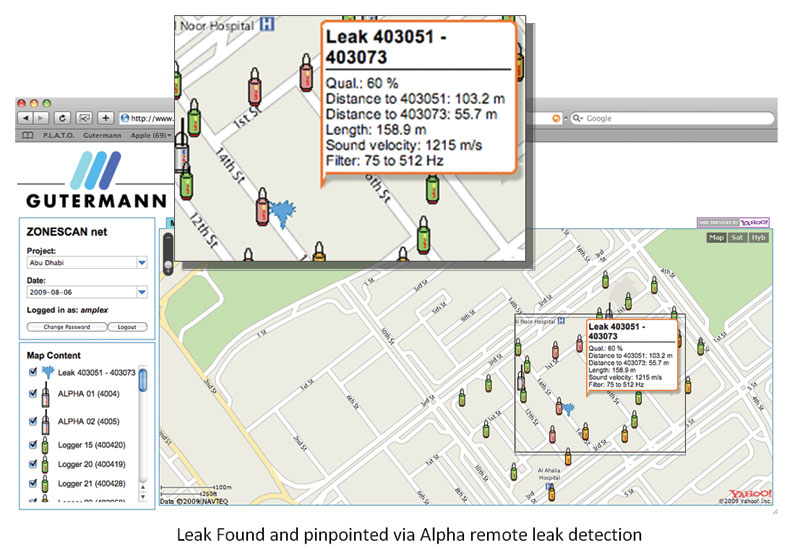Click the Logger 15 green icon in list

point(45,445)
